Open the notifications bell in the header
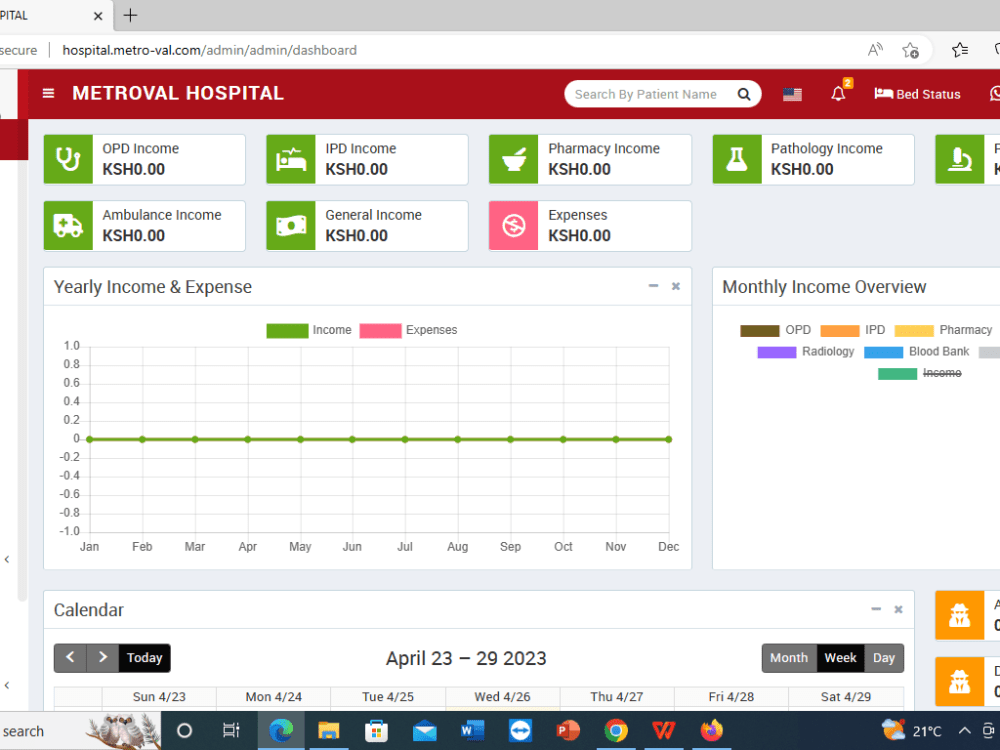Screen dimensions: 1000x750 point(838,93)
